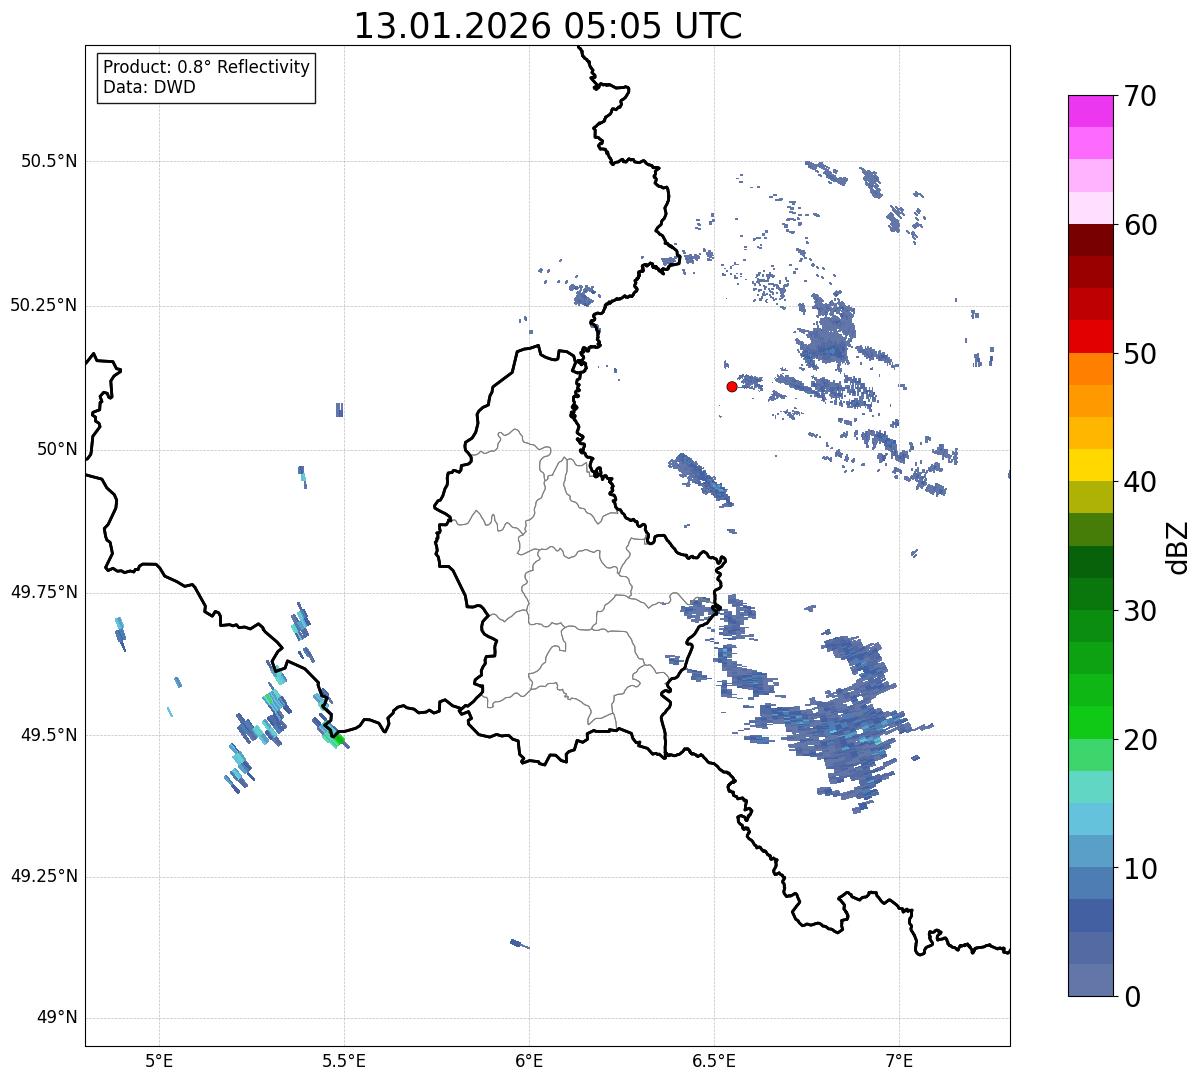Click the 49.5°N latitude label
The image size is (1202, 1081).
click(x=49, y=735)
